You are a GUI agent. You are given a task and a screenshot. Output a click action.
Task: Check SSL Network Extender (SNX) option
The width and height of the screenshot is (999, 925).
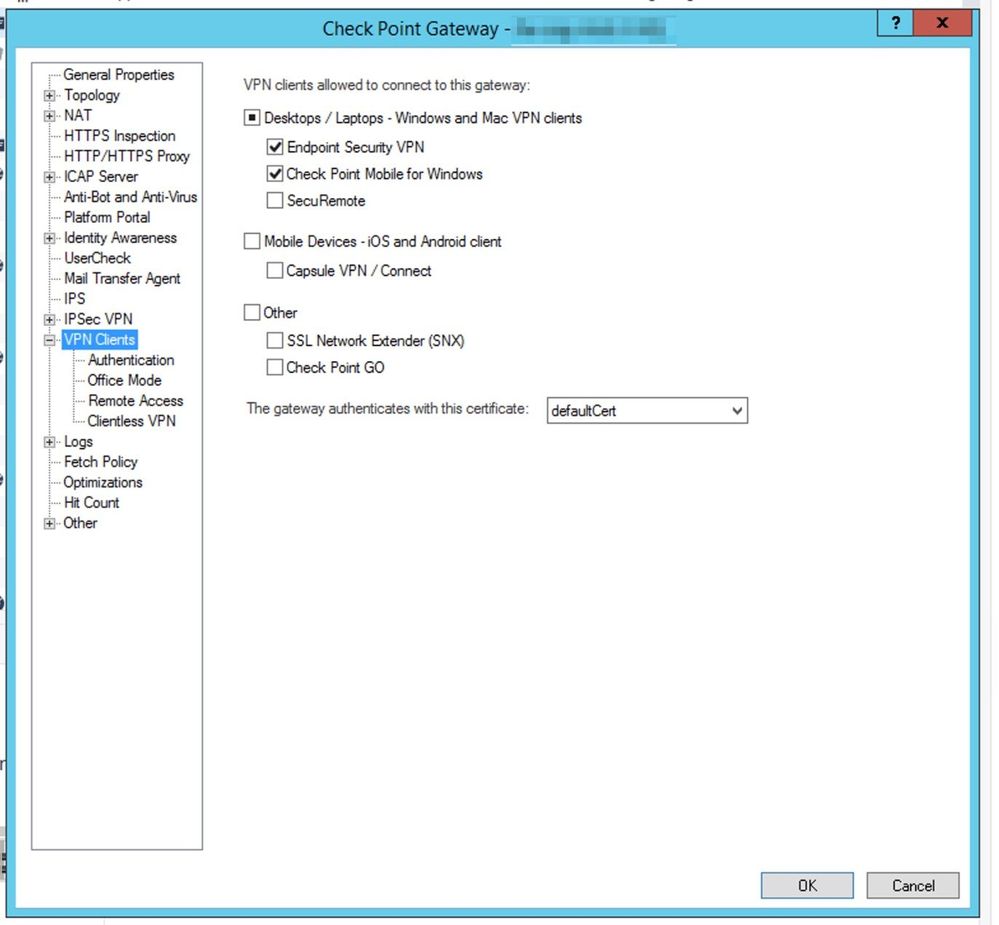[x=275, y=341]
